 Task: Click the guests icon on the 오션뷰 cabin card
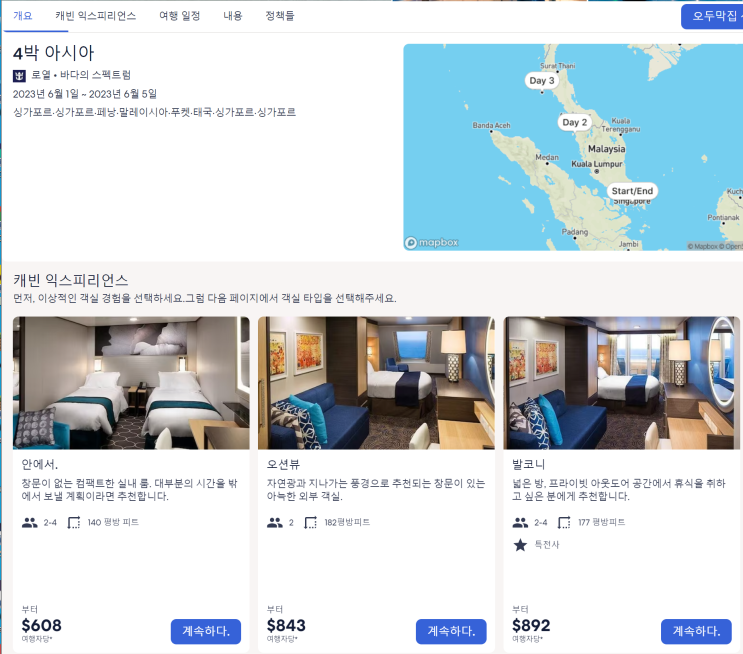tap(275, 523)
